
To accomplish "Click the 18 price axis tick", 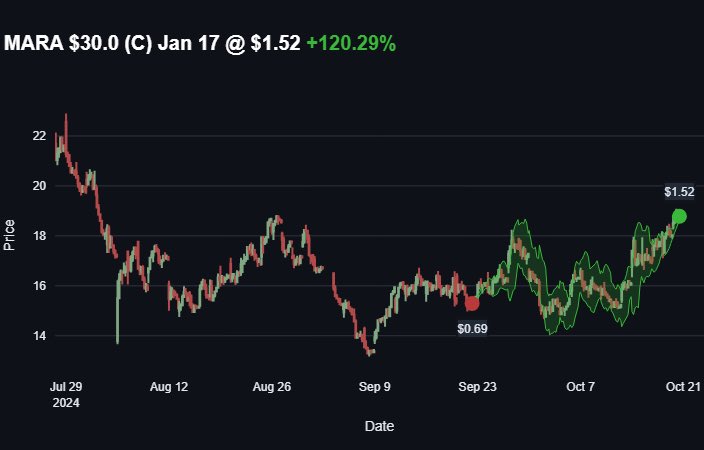I will (x=39, y=236).
